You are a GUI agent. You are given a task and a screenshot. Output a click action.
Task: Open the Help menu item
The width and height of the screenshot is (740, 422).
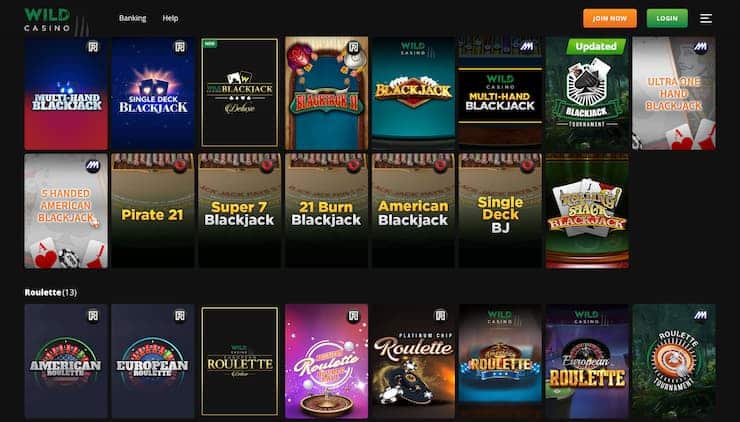[x=170, y=18]
